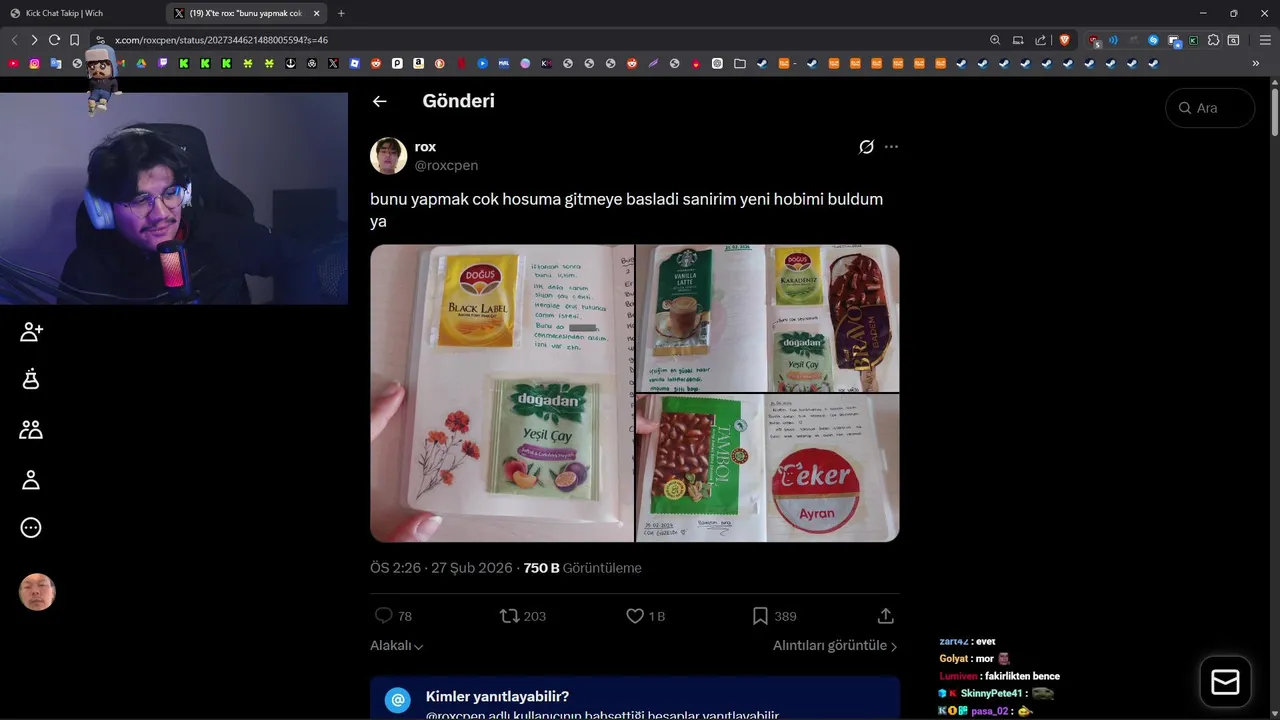Bookmark the post with 389 bookmarks

pos(774,616)
